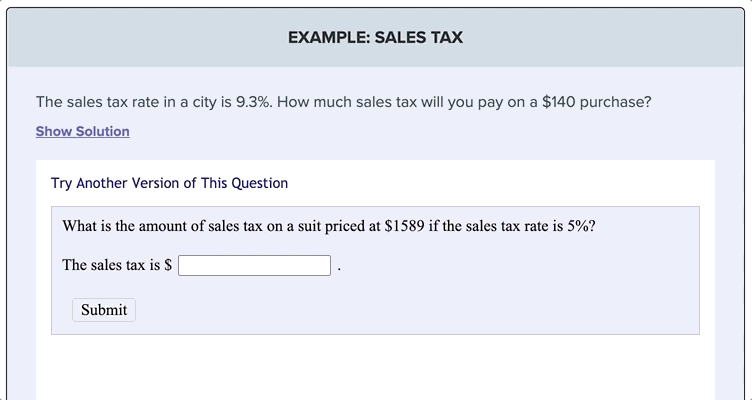The image size is (752, 400).
Task: Click the Show Solution link
Action: point(83,131)
